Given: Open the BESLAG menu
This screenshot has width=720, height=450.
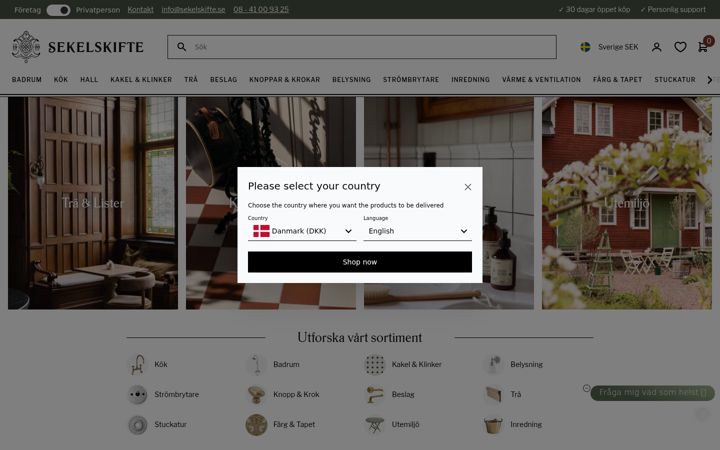Looking at the screenshot, I should pyautogui.click(x=224, y=79).
